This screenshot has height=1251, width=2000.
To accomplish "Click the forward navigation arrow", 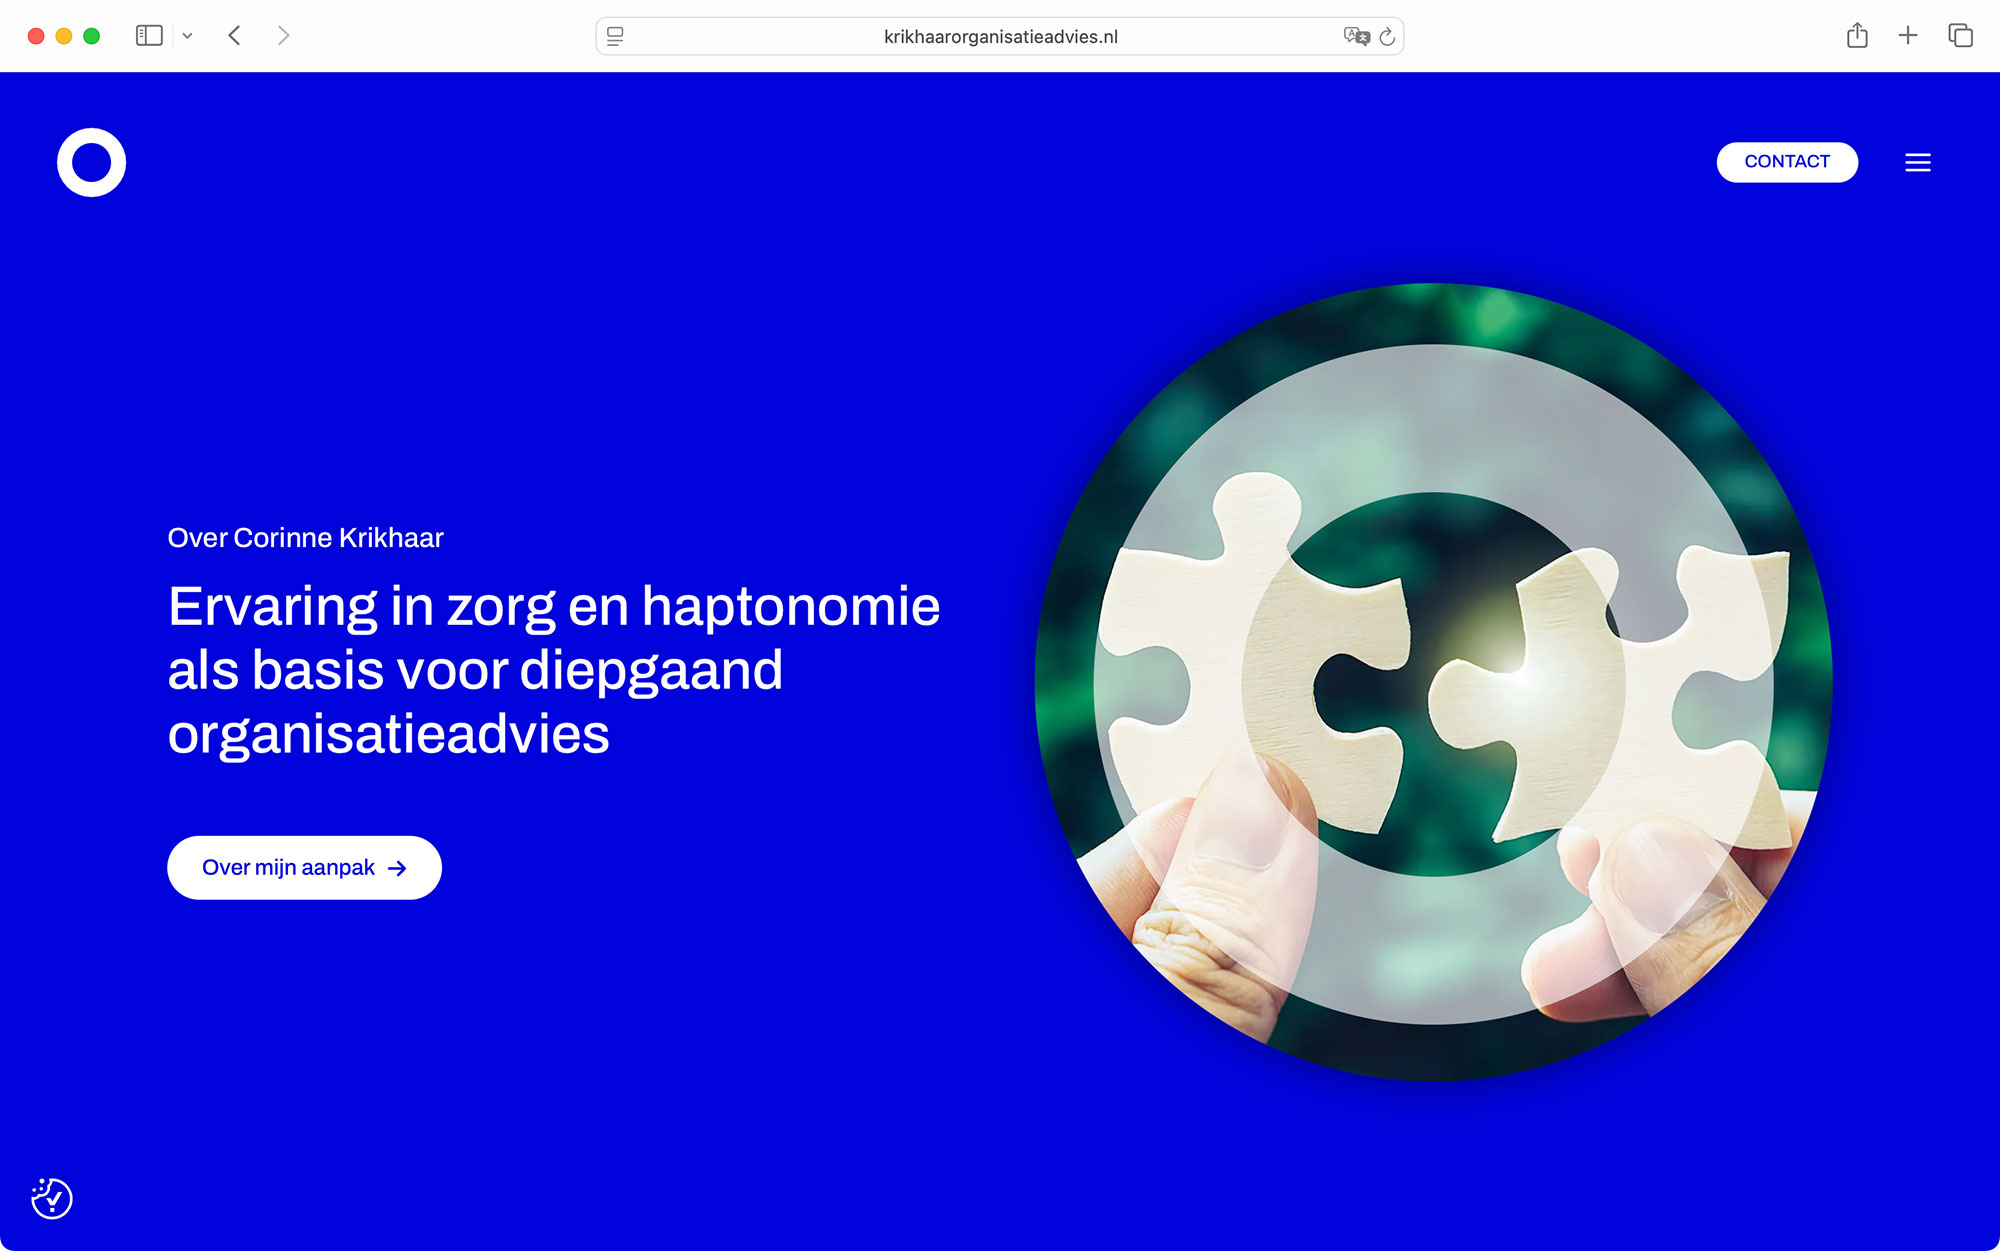I will pos(283,35).
